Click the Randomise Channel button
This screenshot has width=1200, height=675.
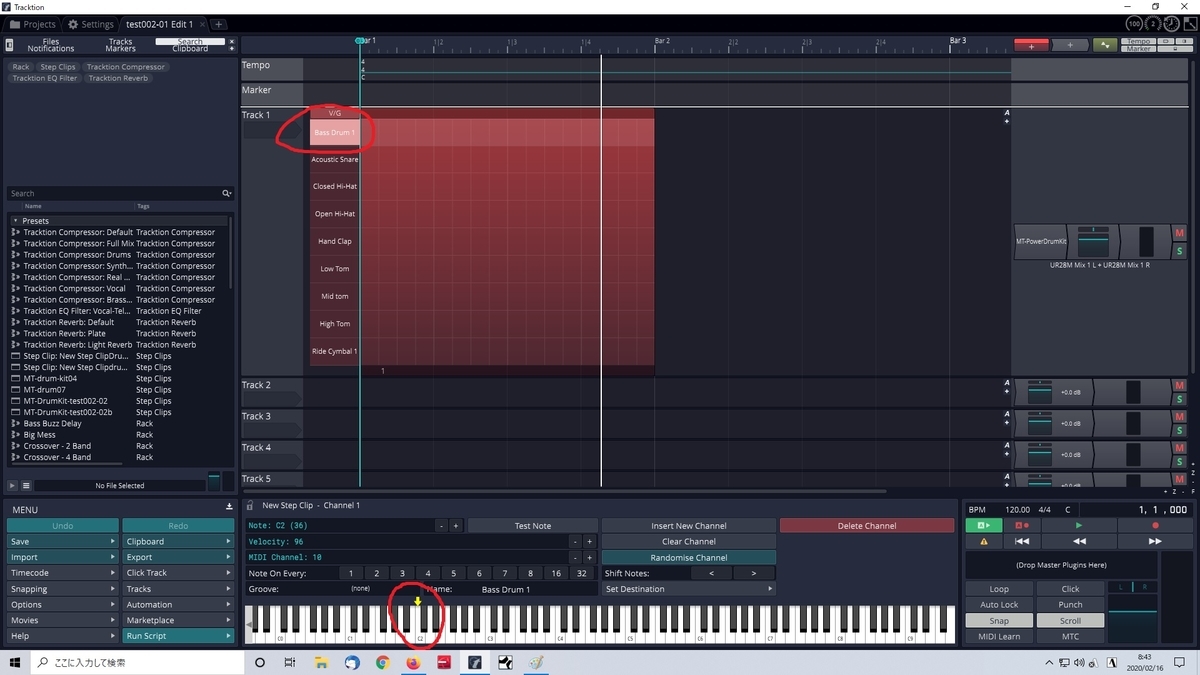(x=689, y=557)
